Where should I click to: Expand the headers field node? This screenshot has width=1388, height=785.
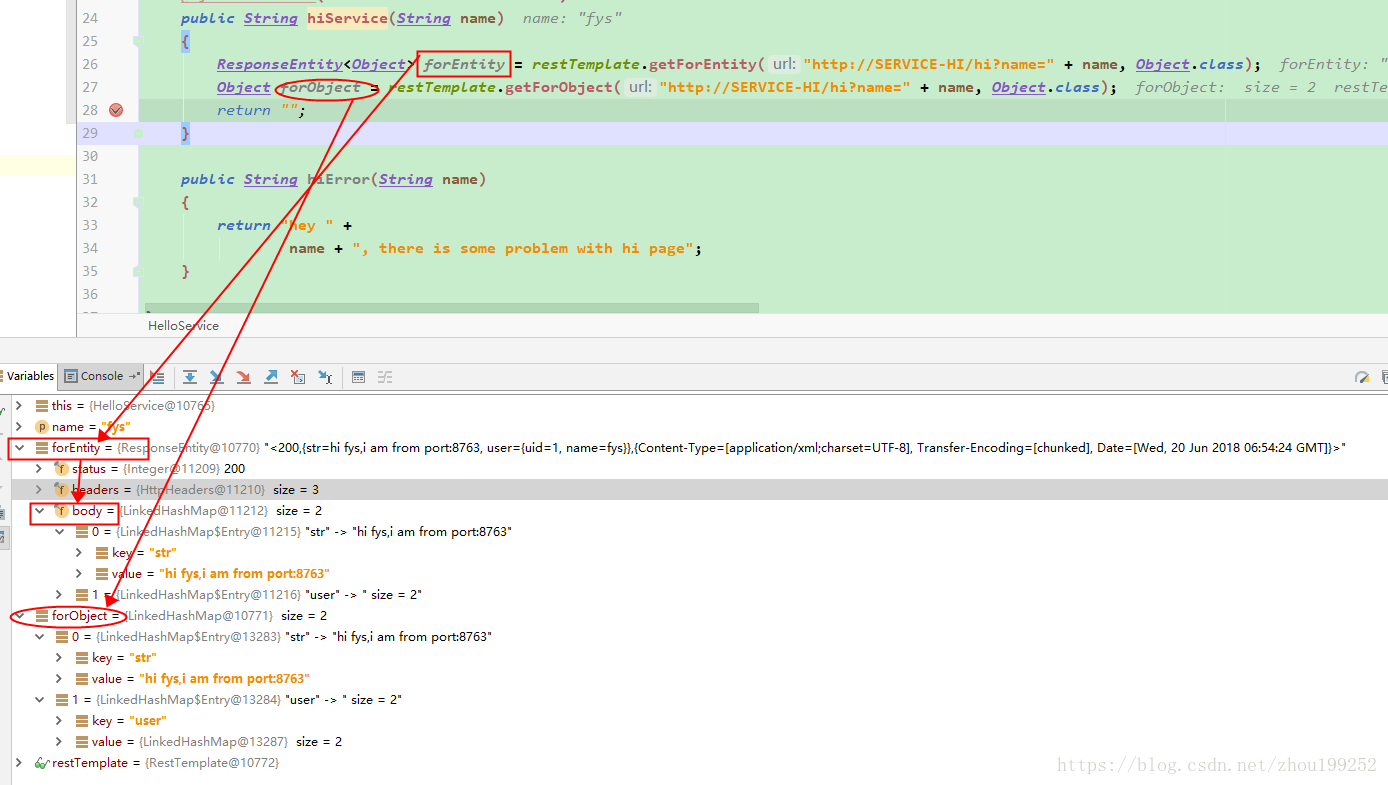(x=39, y=490)
